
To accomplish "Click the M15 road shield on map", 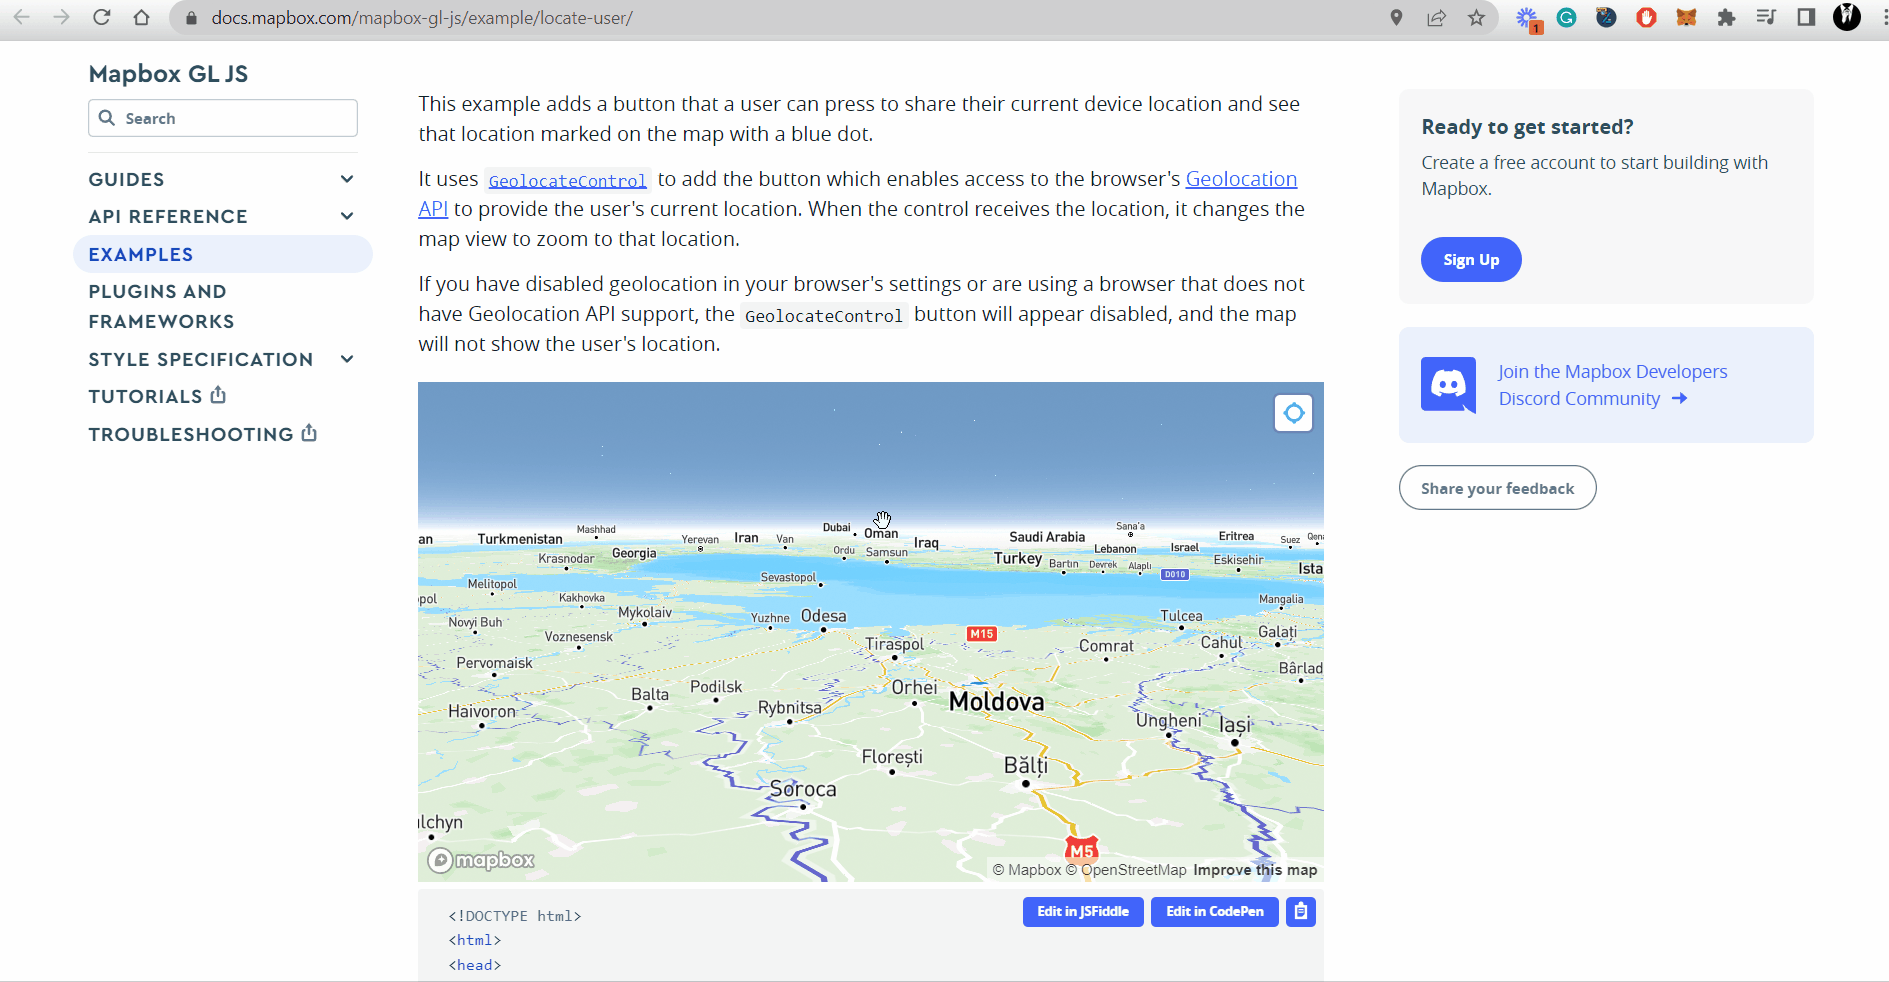I will tap(982, 634).
